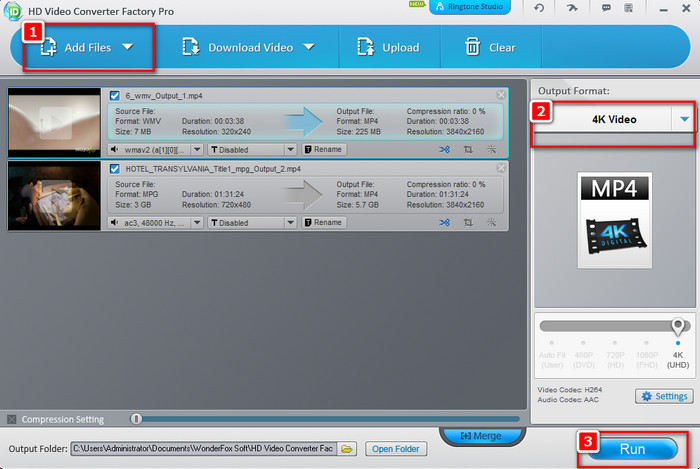Click the Audio Codec: AAC text

tap(568, 400)
